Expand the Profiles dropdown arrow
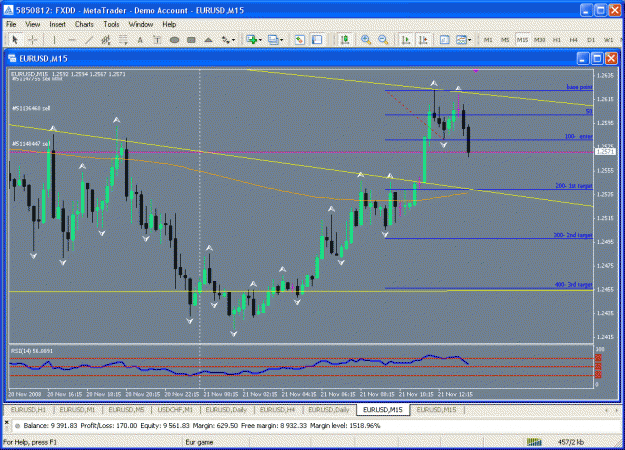 click(x=281, y=40)
